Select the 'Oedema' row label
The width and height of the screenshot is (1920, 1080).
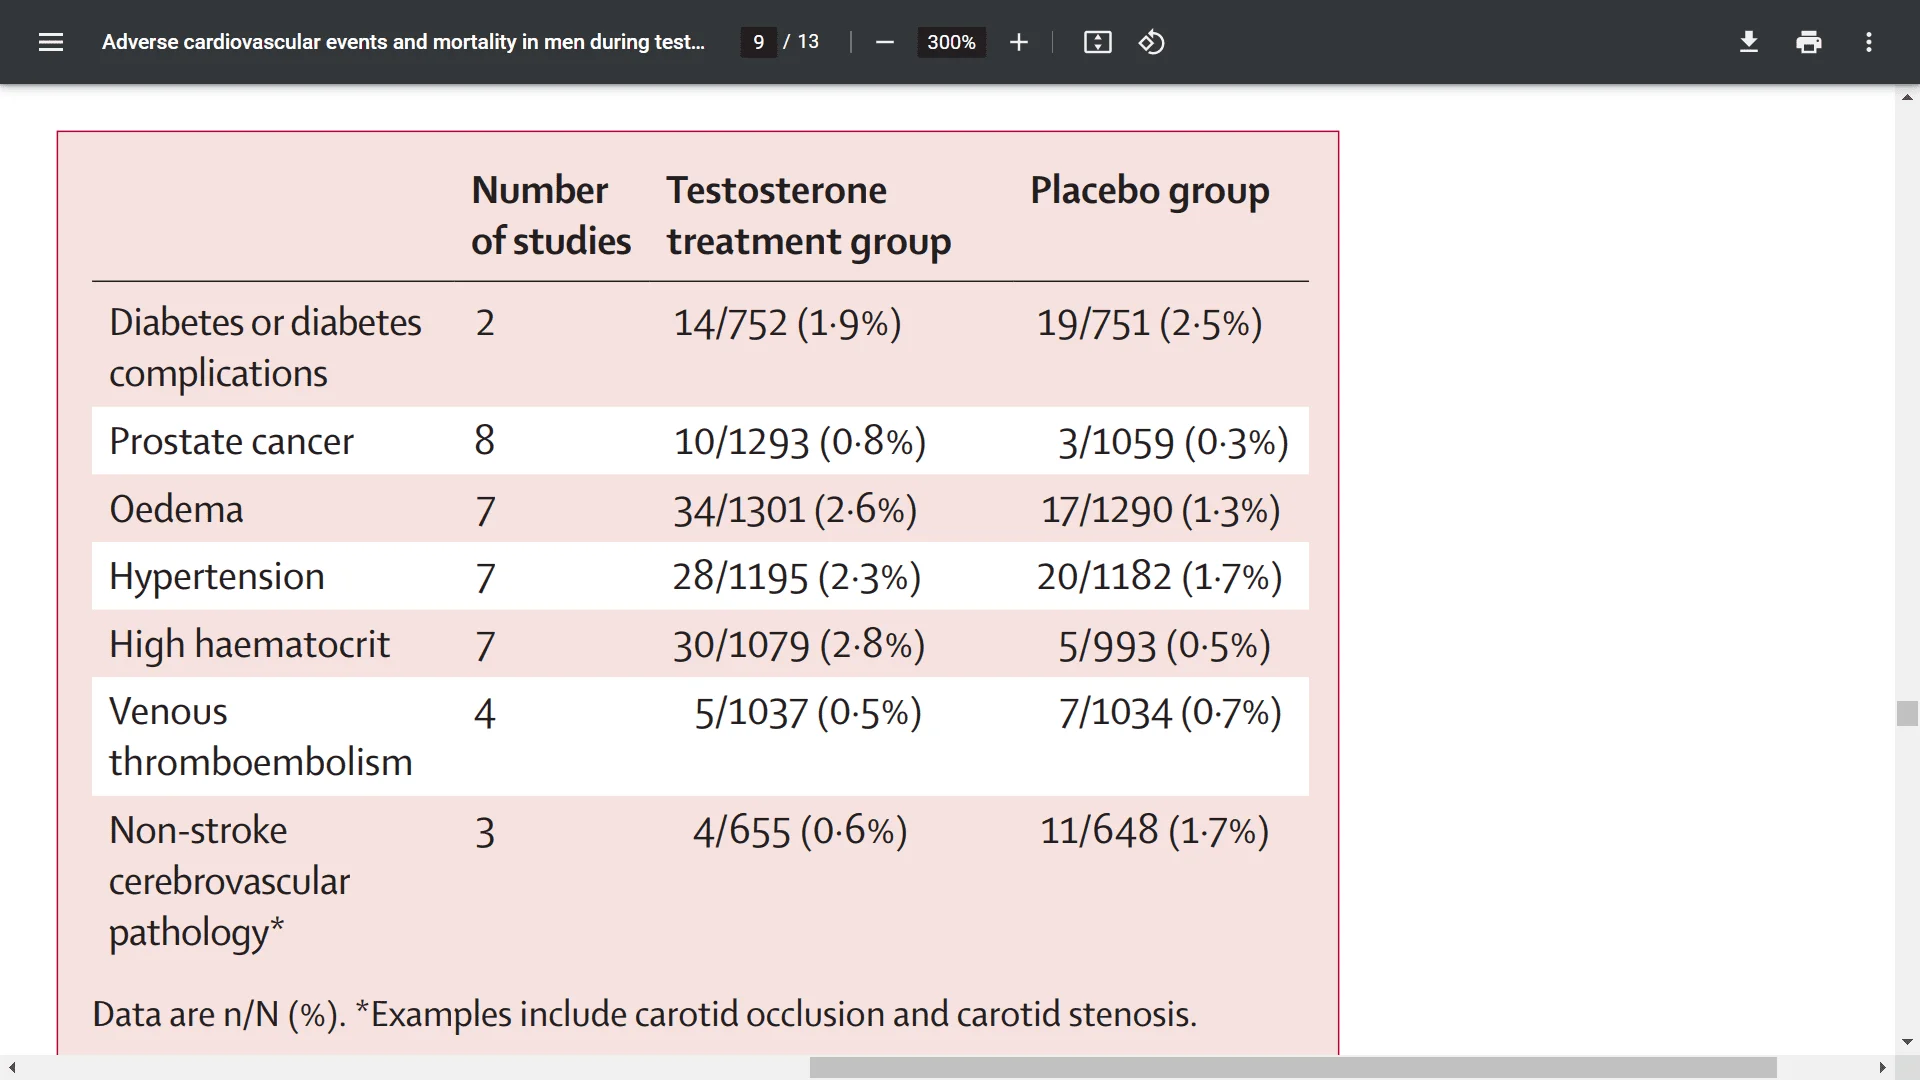click(176, 509)
